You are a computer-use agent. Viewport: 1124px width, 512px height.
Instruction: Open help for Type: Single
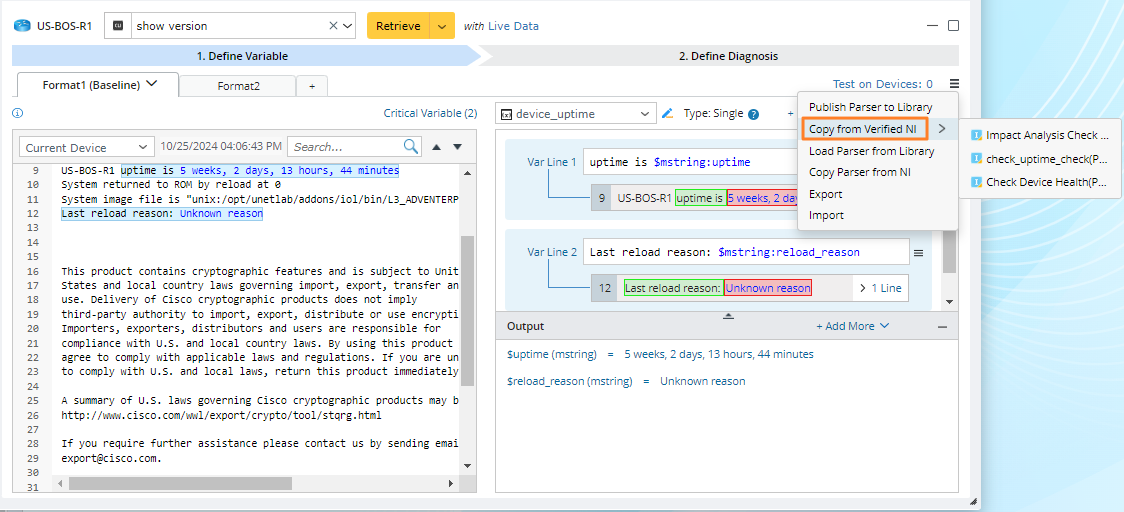(x=753, y=114)
